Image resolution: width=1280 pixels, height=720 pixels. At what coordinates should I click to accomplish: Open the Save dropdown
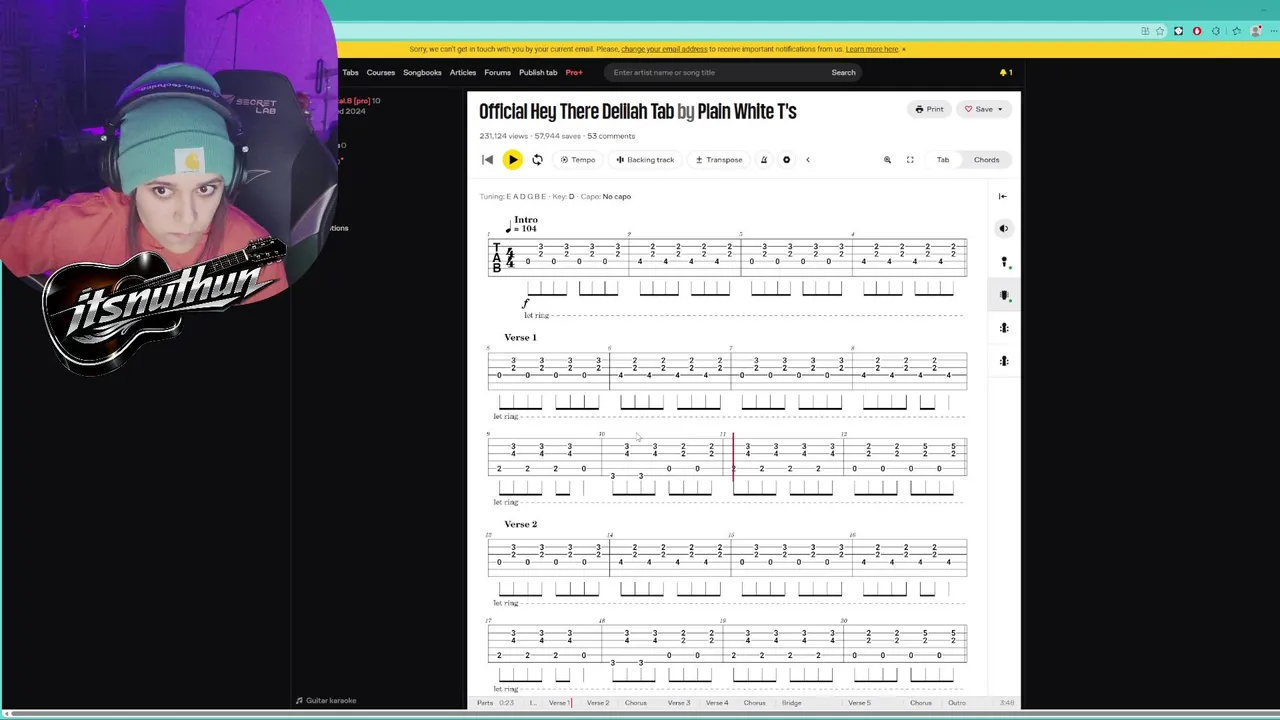pyautogui.click(x=984, y=109)
